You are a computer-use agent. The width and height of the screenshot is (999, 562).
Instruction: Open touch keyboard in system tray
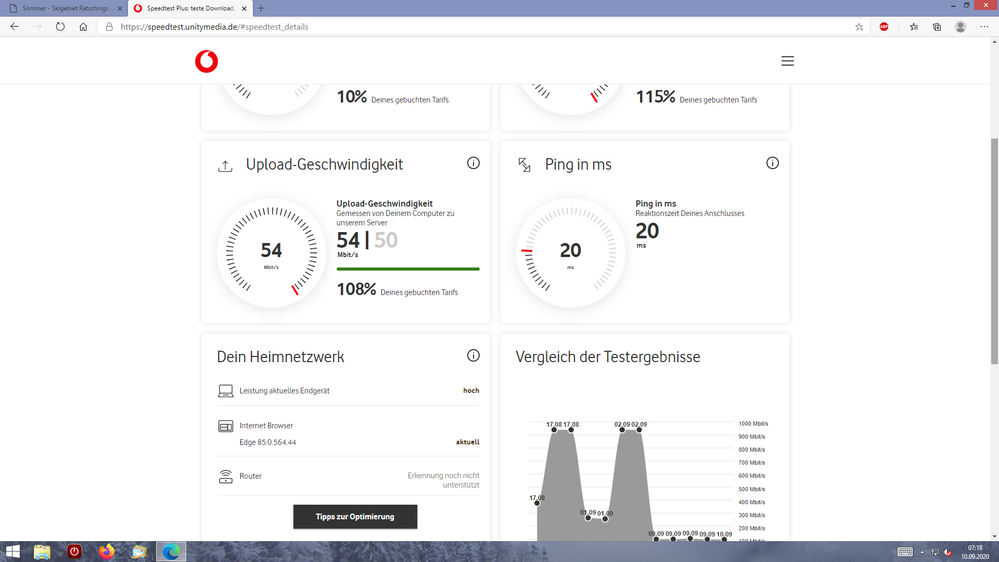coord(905,552)
